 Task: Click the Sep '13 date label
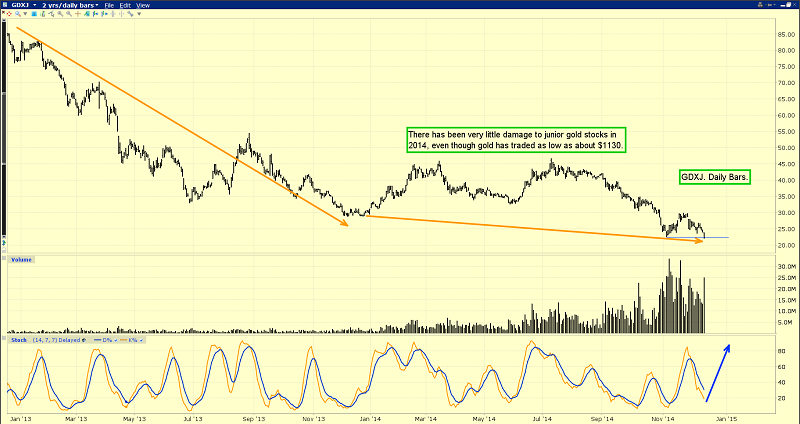[x=254, y=419]
